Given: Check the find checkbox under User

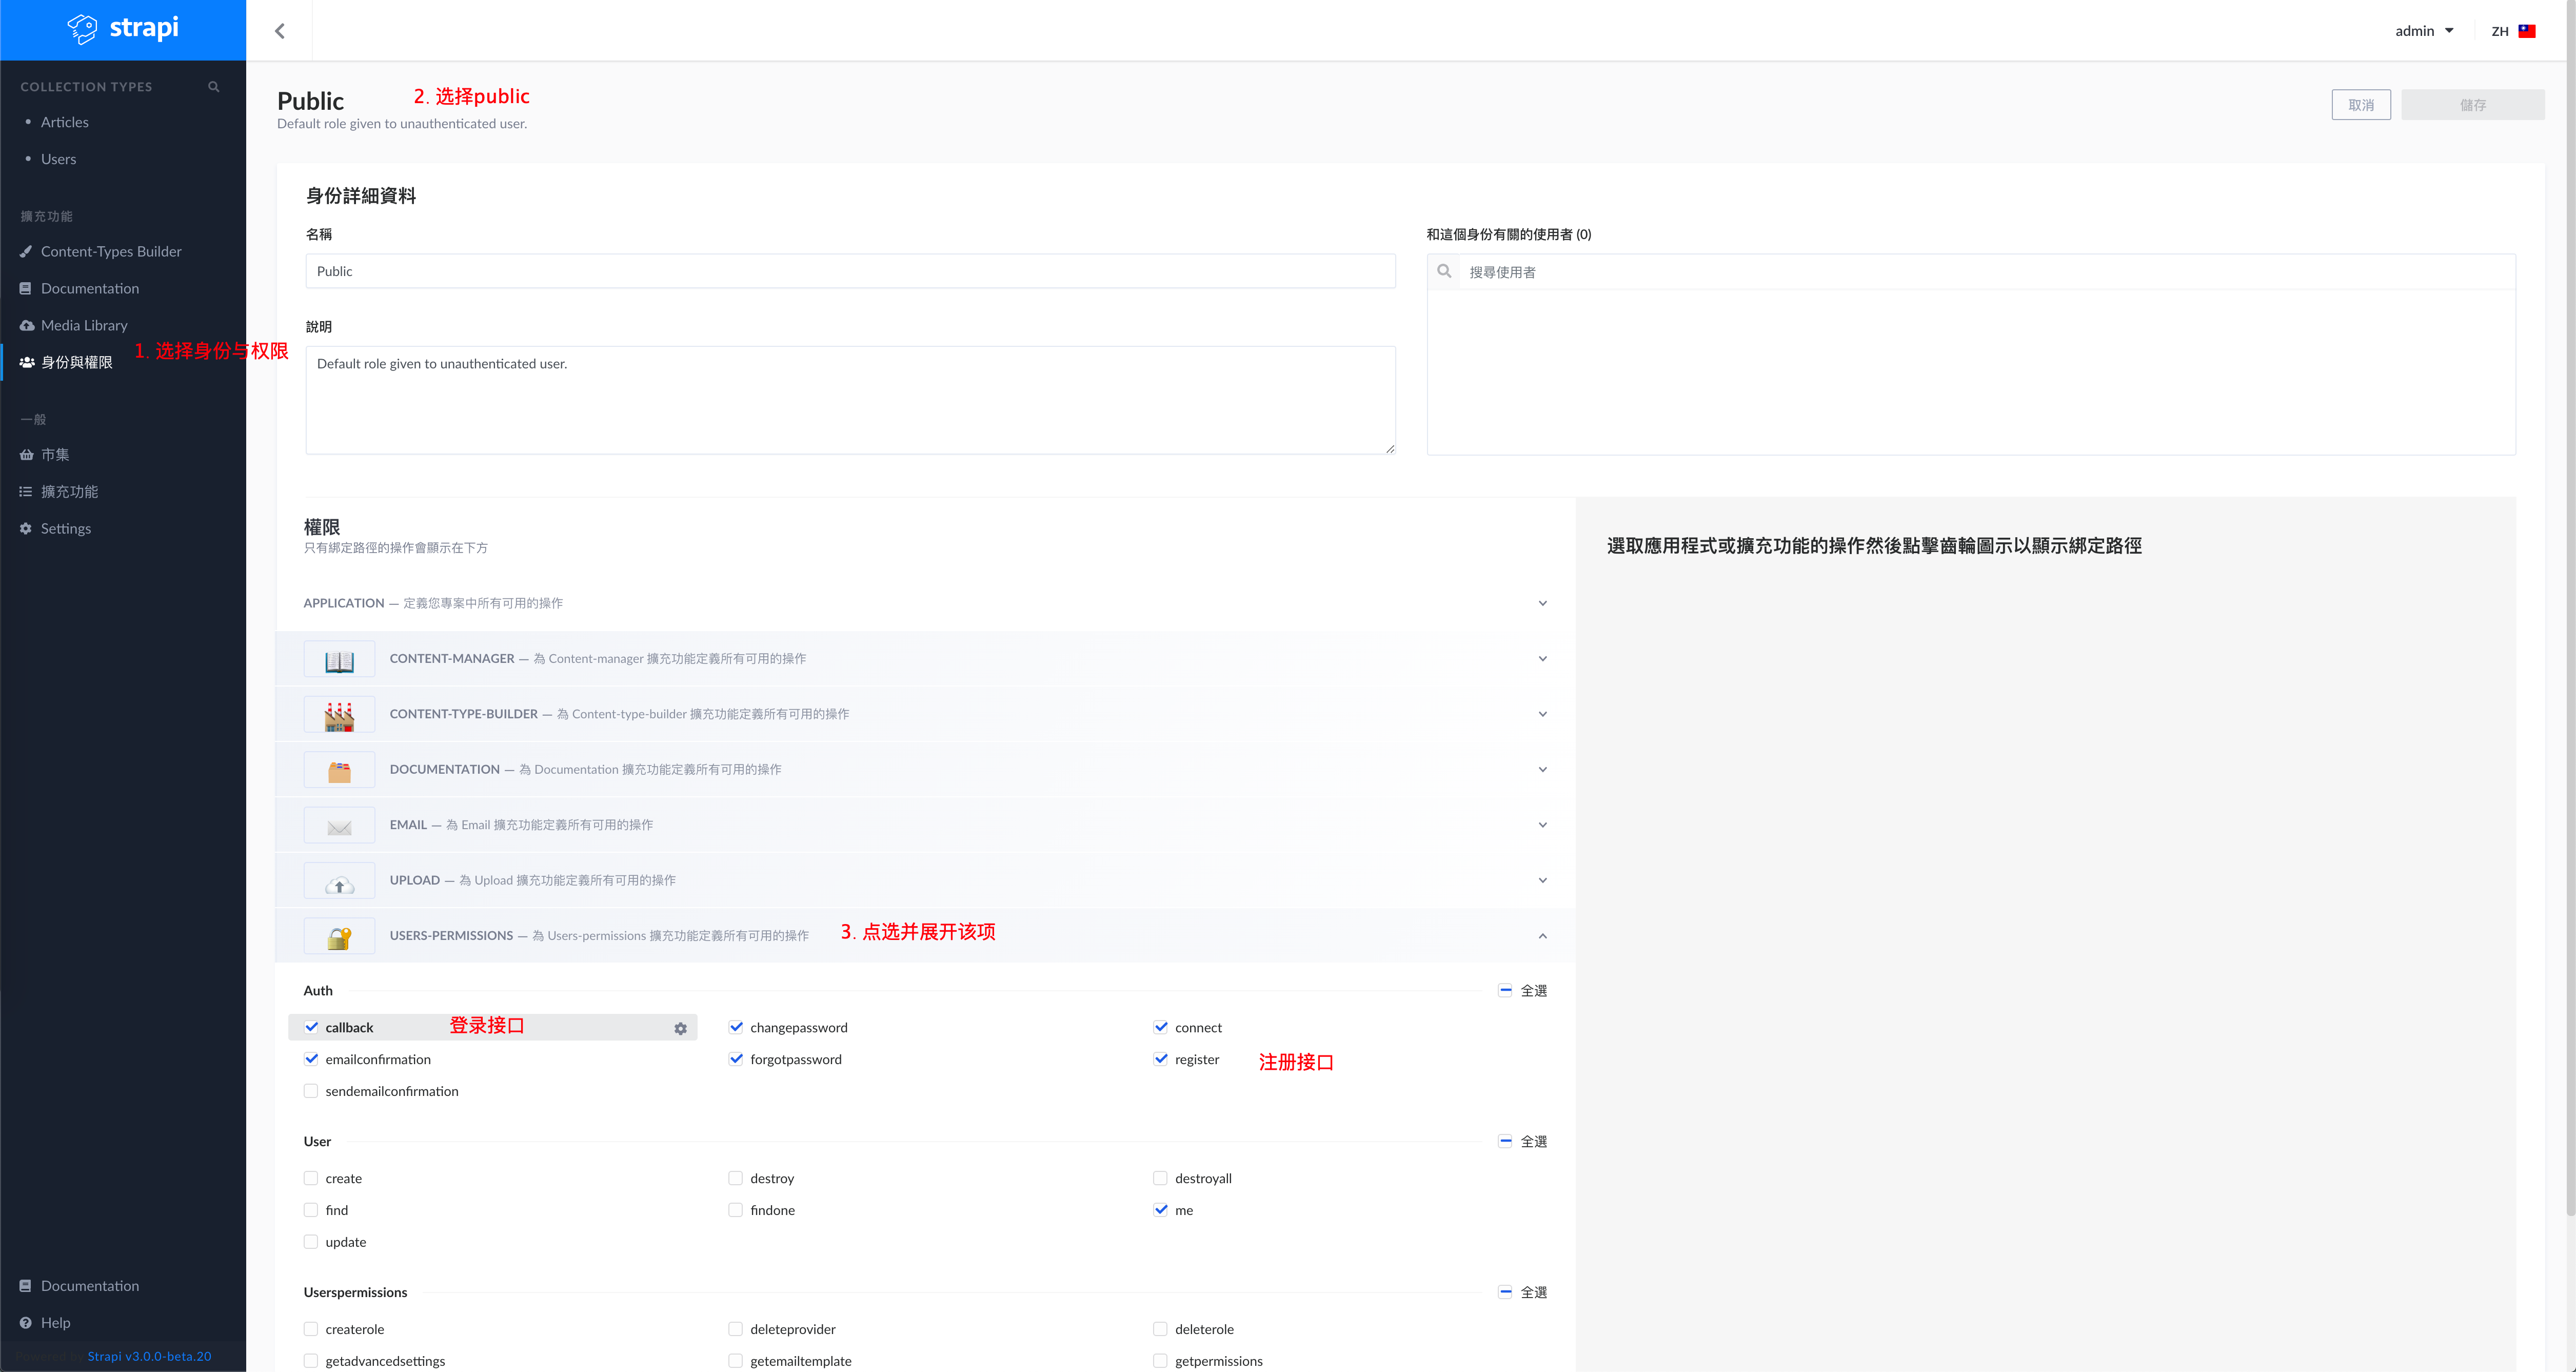Looking at the screenshot, I should point(311,1210).
